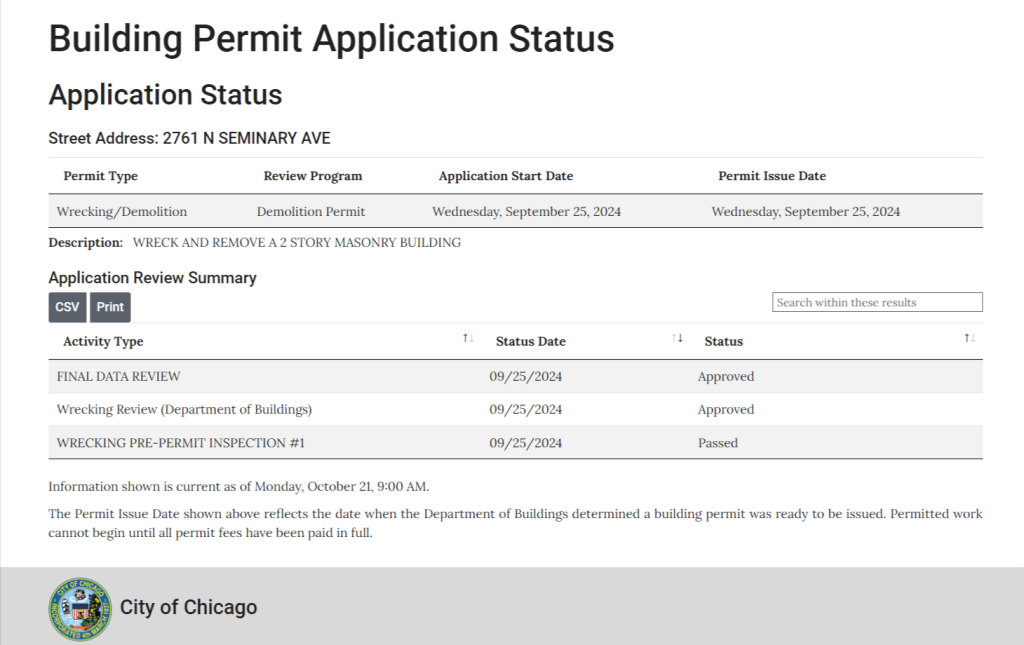Screen dimensions: 1024x645
Task: Select the FINAL DATA REVIEW row
Action: [118, 377]
